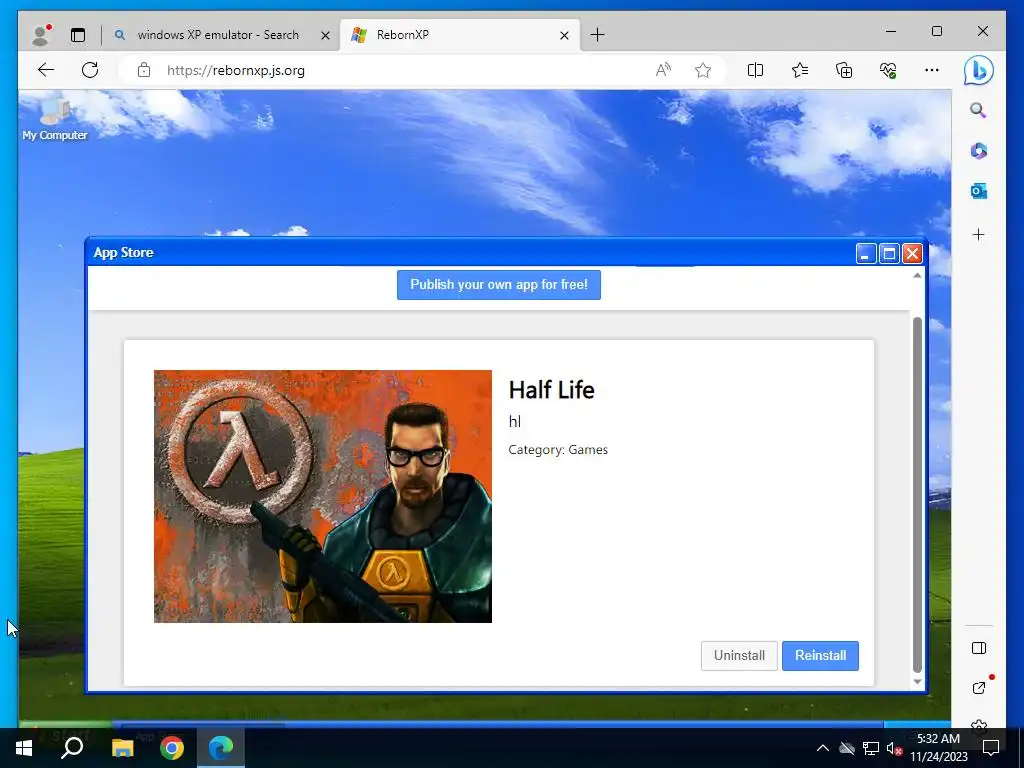This screenshot has height=768, width=1024.
Task: Open Collections icon in toolbar
Action: point(844,70)
